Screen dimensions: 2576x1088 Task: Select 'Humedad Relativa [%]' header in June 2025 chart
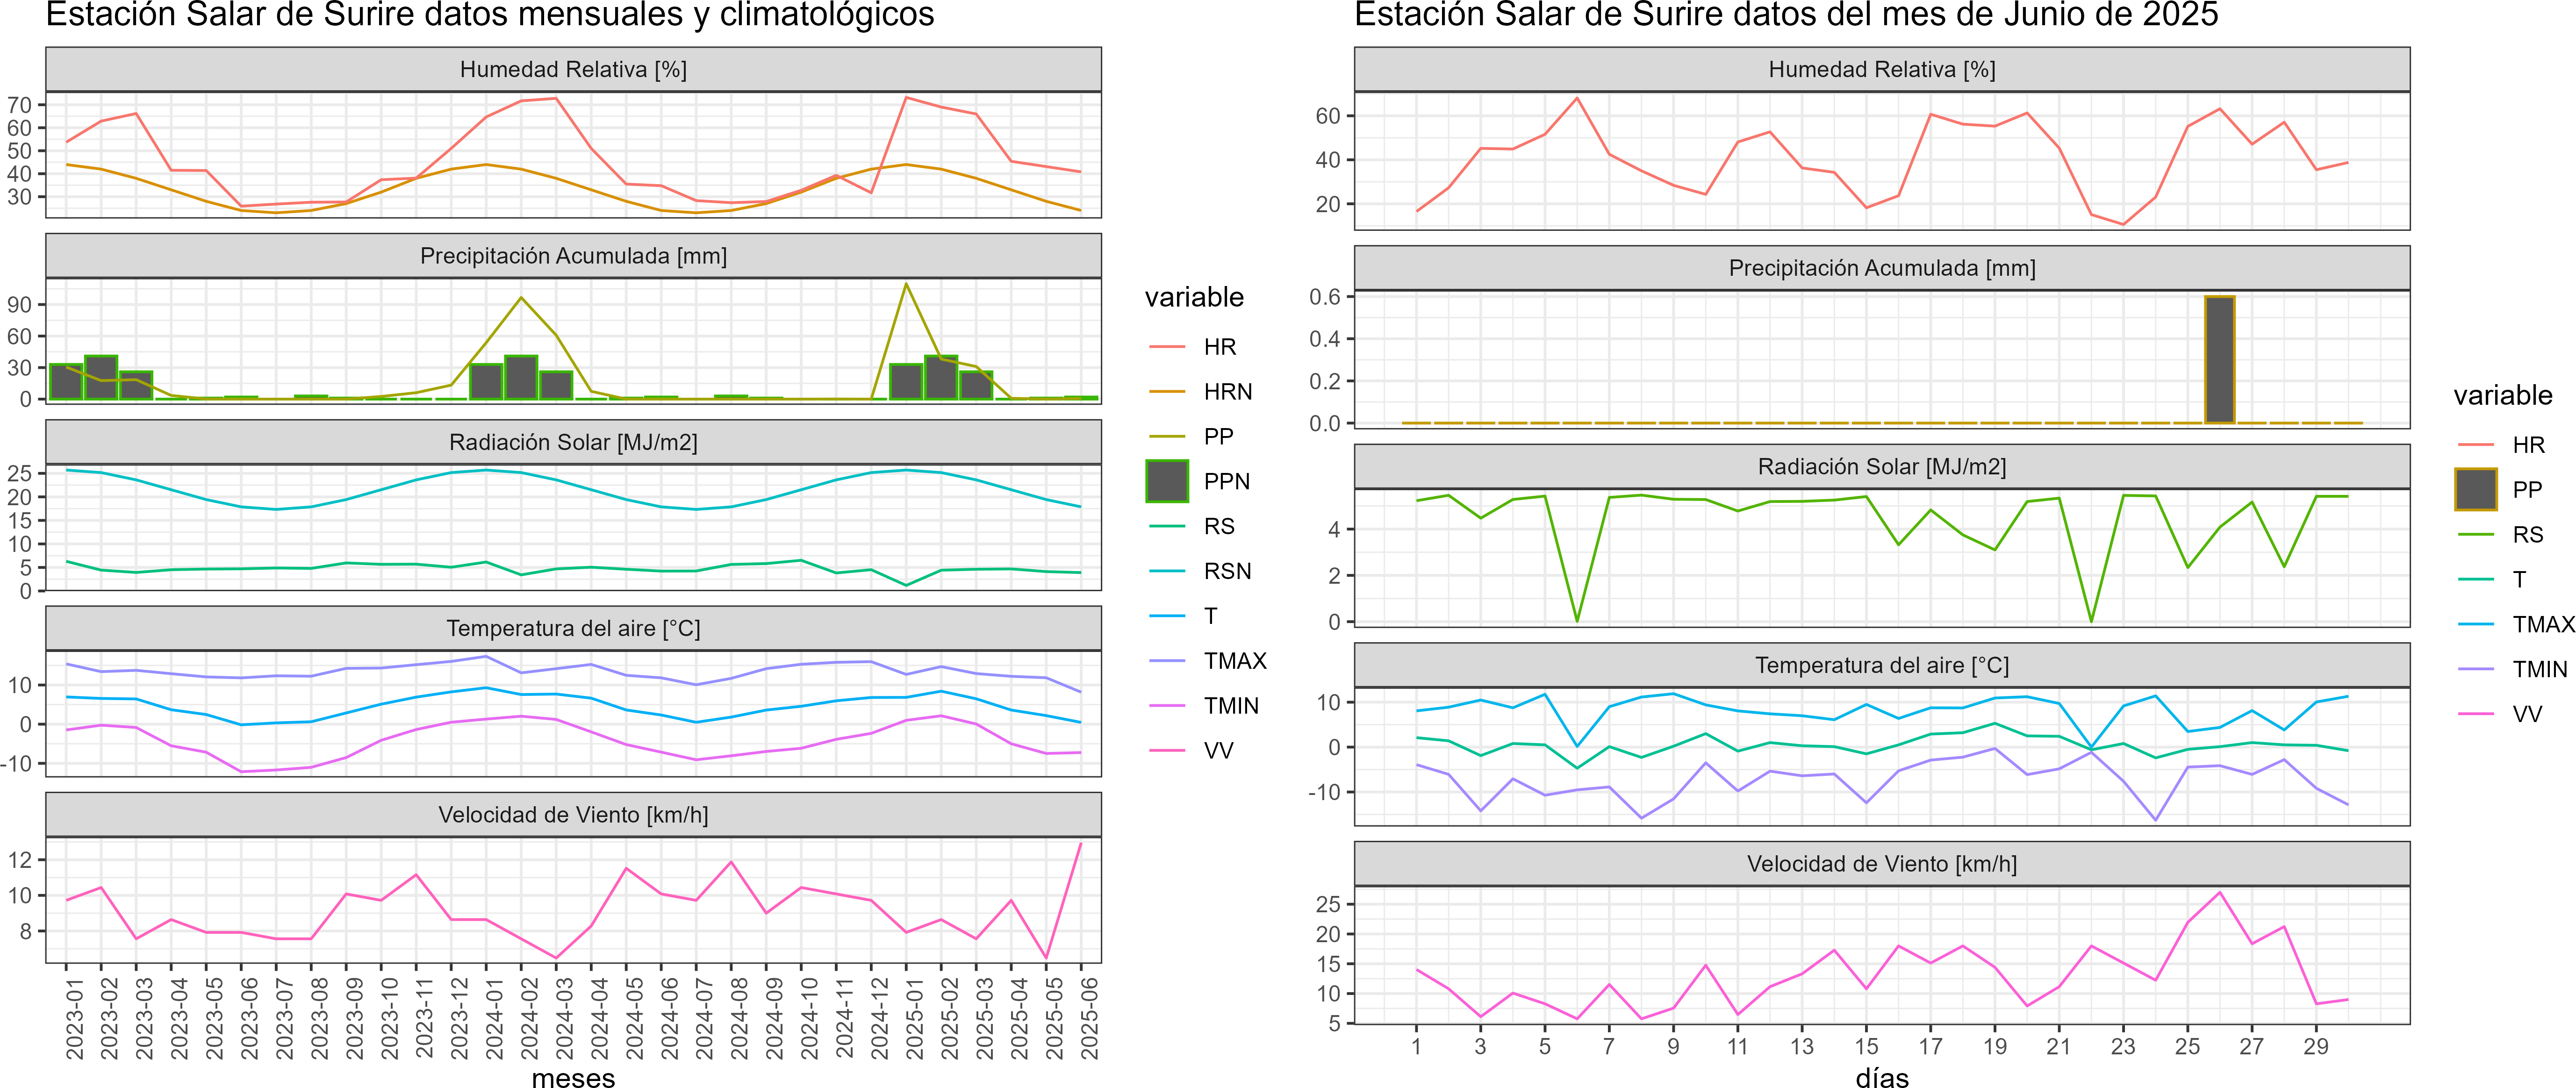click(1882, 69)
